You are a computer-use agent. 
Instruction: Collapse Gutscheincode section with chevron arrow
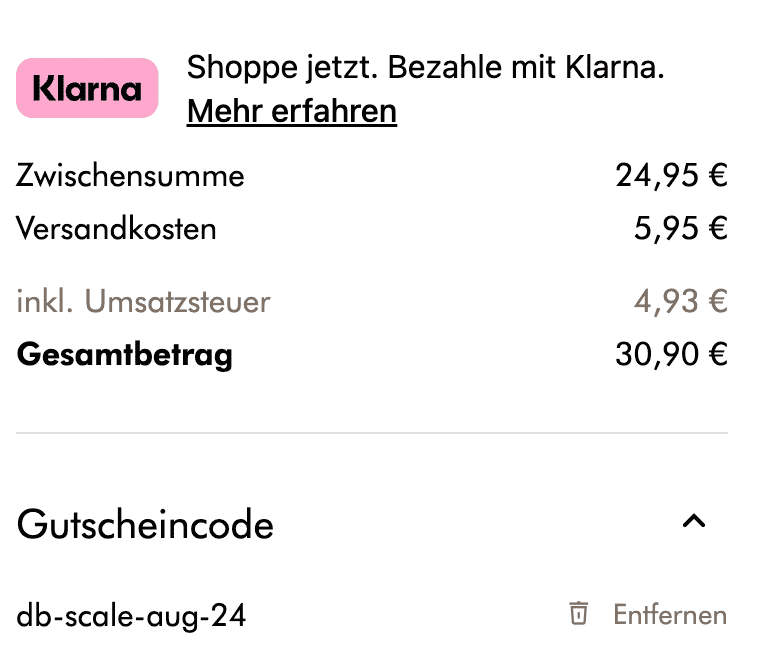tap(694, 522)
